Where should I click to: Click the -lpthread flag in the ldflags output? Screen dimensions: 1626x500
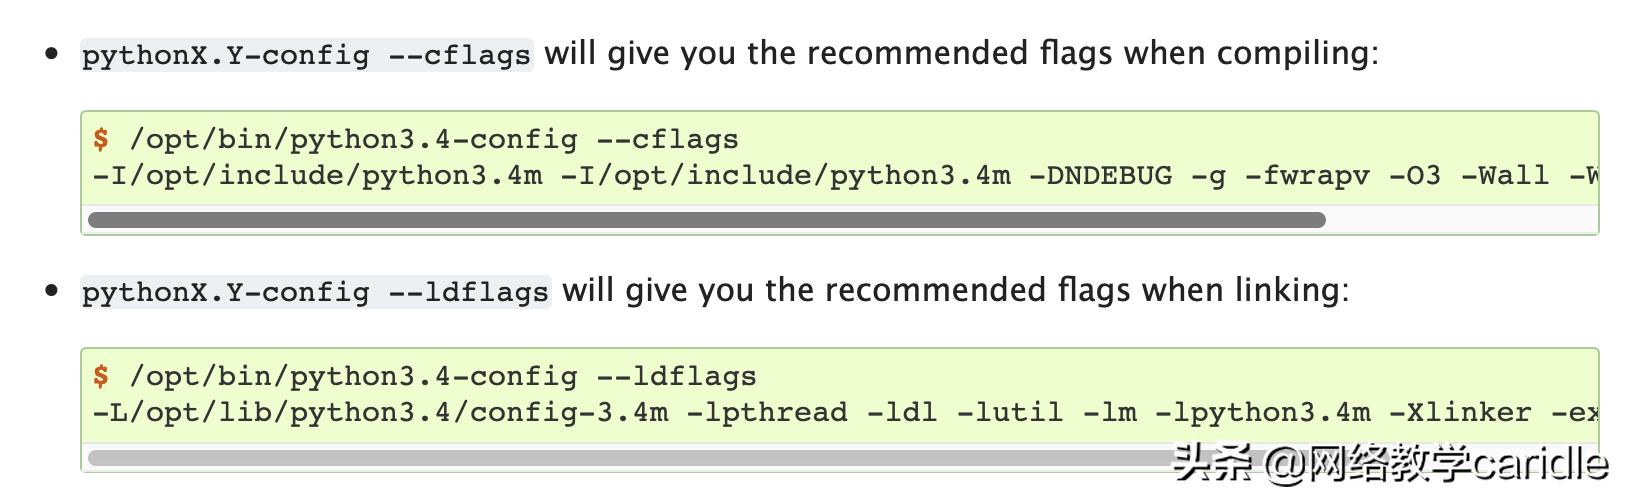[x=767, y=412]
